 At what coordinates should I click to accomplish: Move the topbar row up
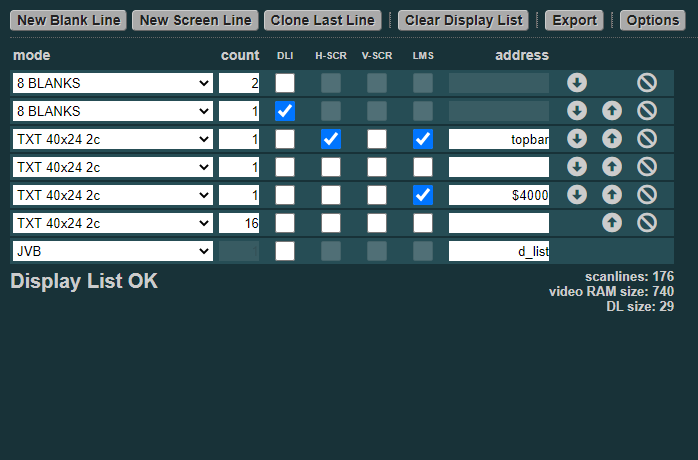coord(612,139)
